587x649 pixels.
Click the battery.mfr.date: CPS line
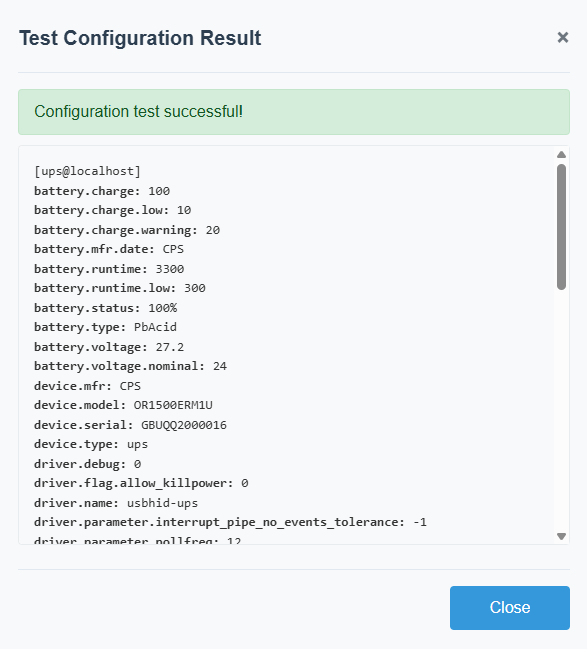(x=109, y=250)
